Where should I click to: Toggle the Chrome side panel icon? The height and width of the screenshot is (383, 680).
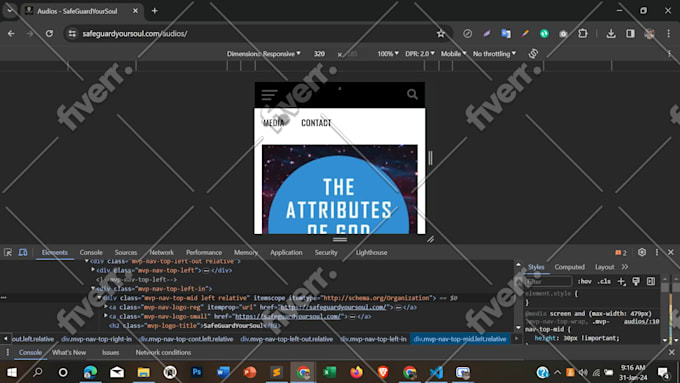click(630, 33)
